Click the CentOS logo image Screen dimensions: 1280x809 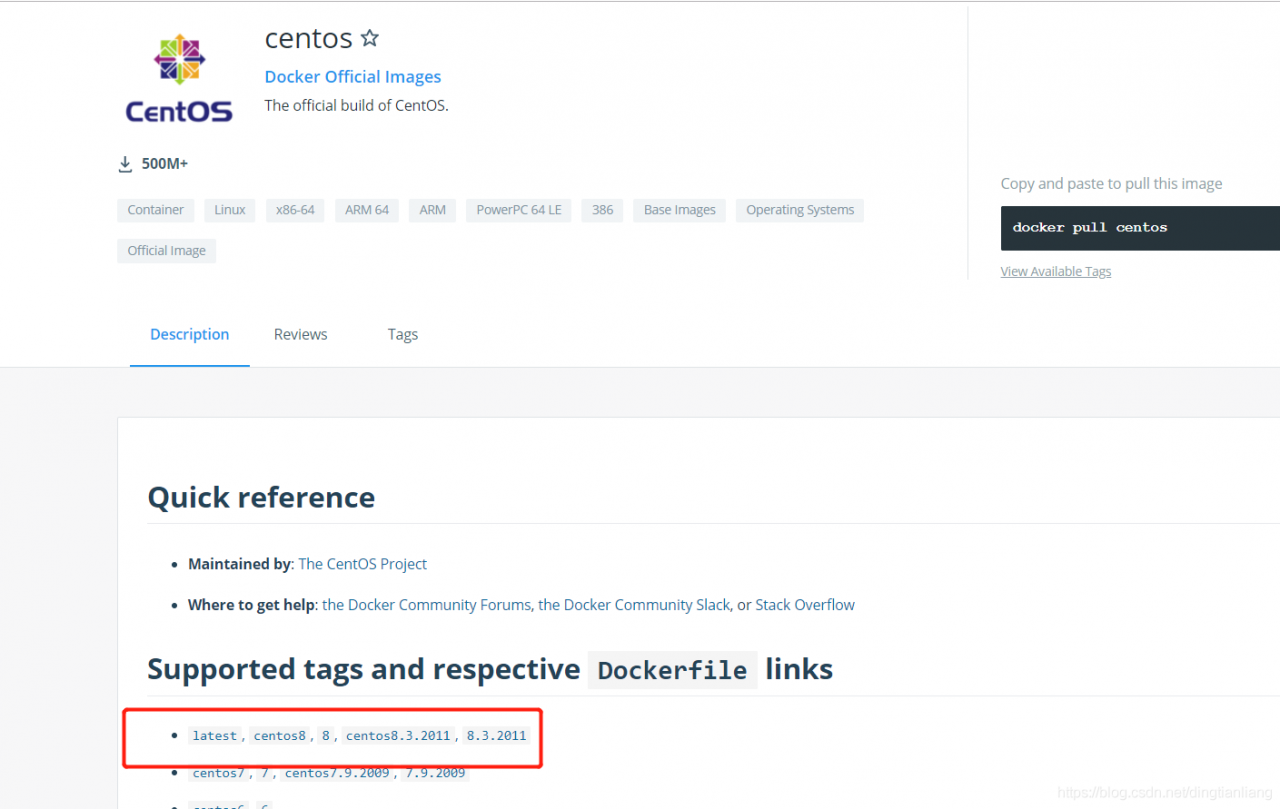(x=179, y=77)
